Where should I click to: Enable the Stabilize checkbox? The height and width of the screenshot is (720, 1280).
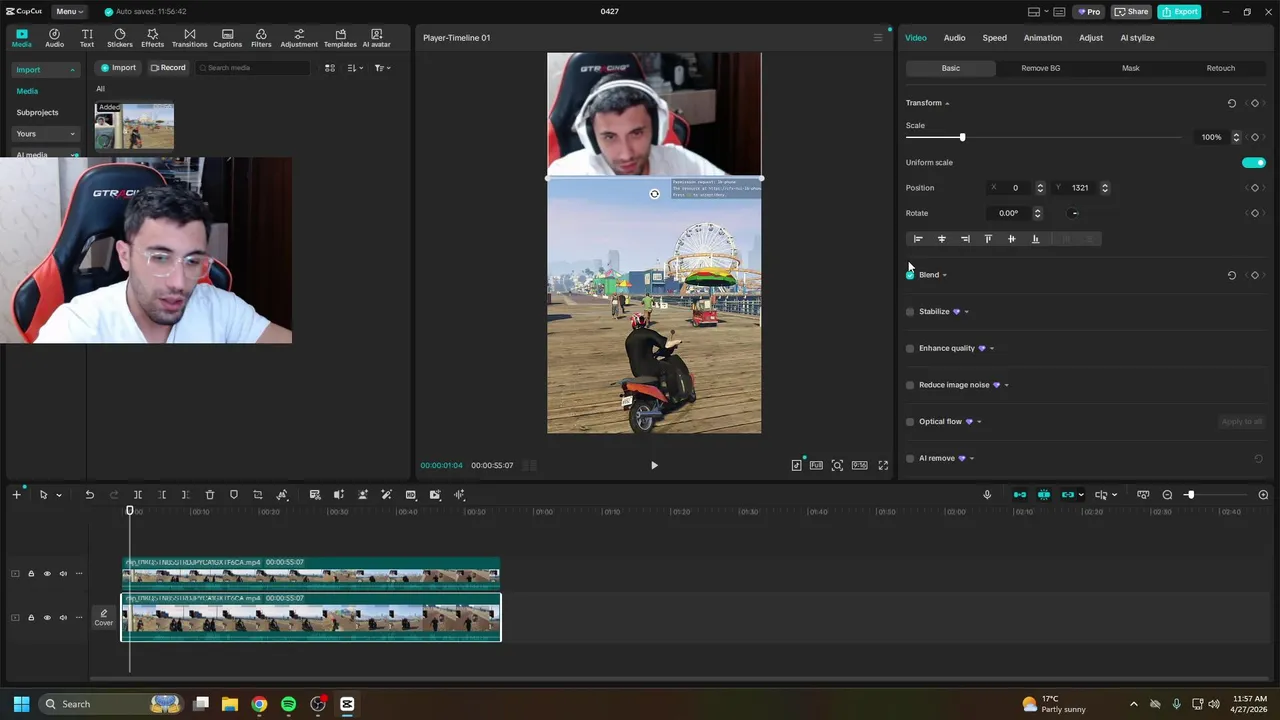click(910, 312)
